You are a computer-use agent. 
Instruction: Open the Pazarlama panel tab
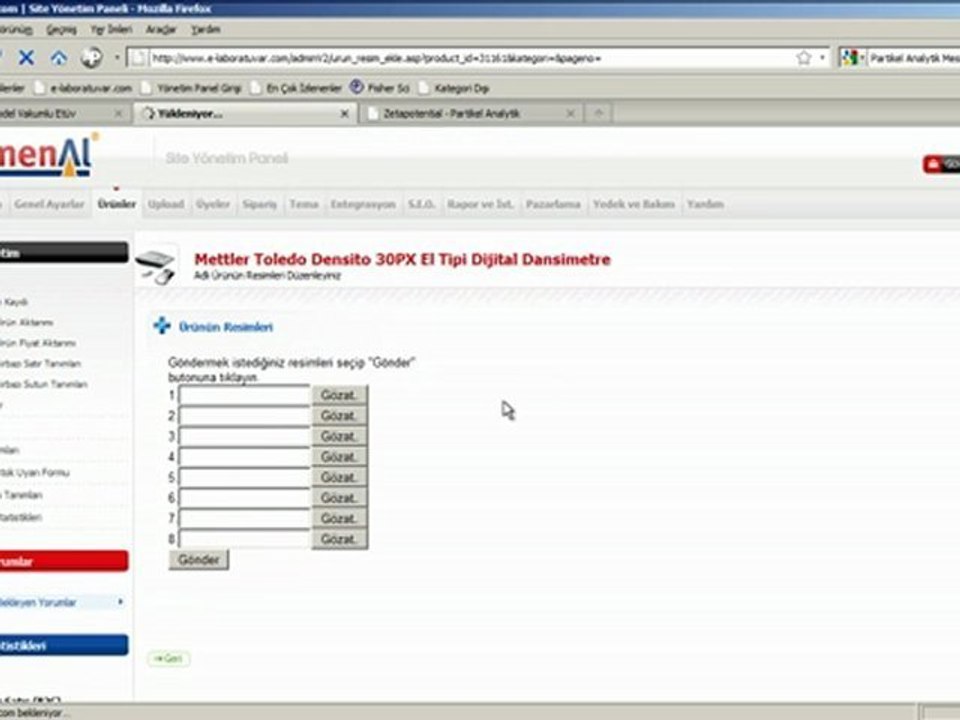point(553,204)
